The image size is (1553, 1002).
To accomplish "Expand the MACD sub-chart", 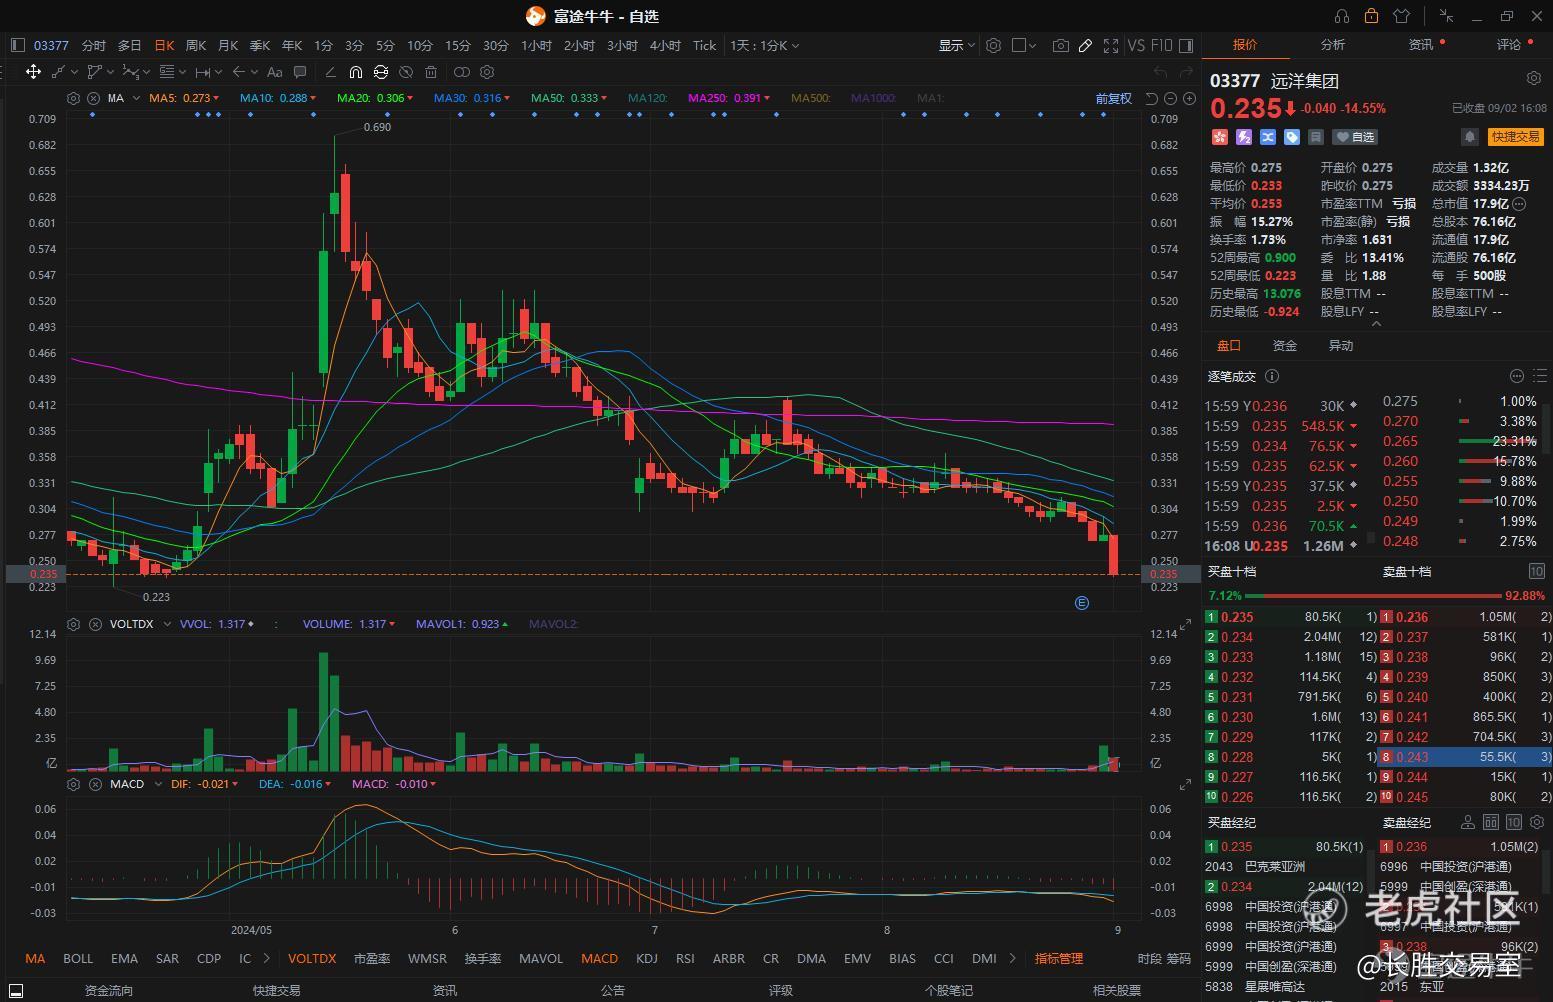I will click(x=1185, y=785).
